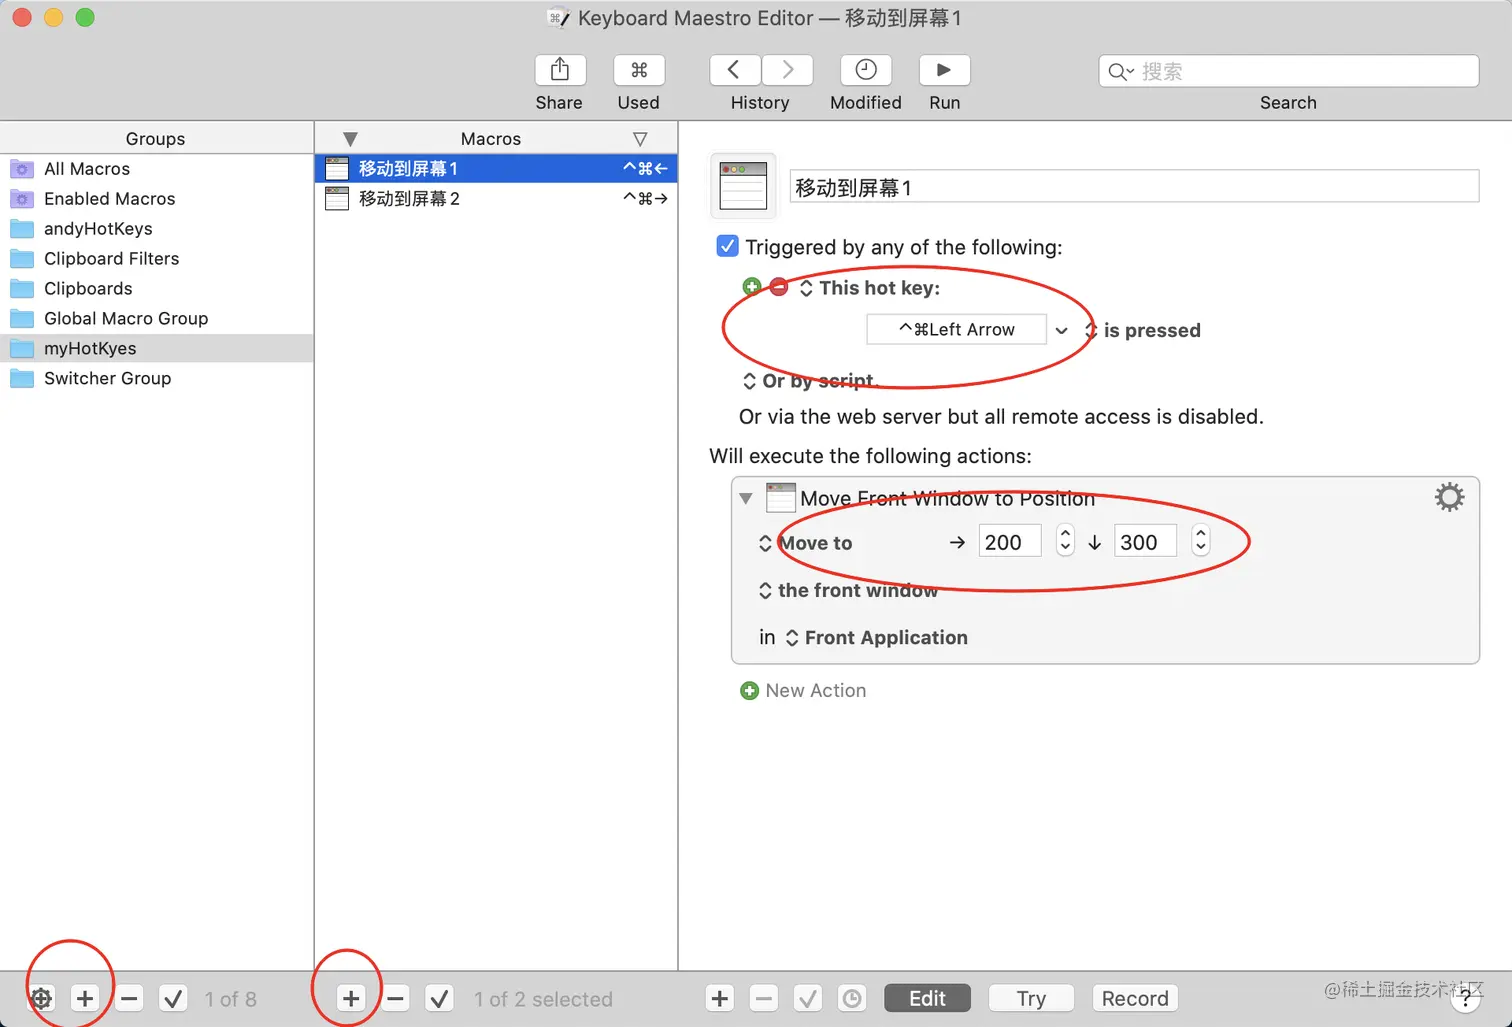The width and height of the screenshot is (1512, 1027).
Task: Click the search field
Action: point(1288,71)
